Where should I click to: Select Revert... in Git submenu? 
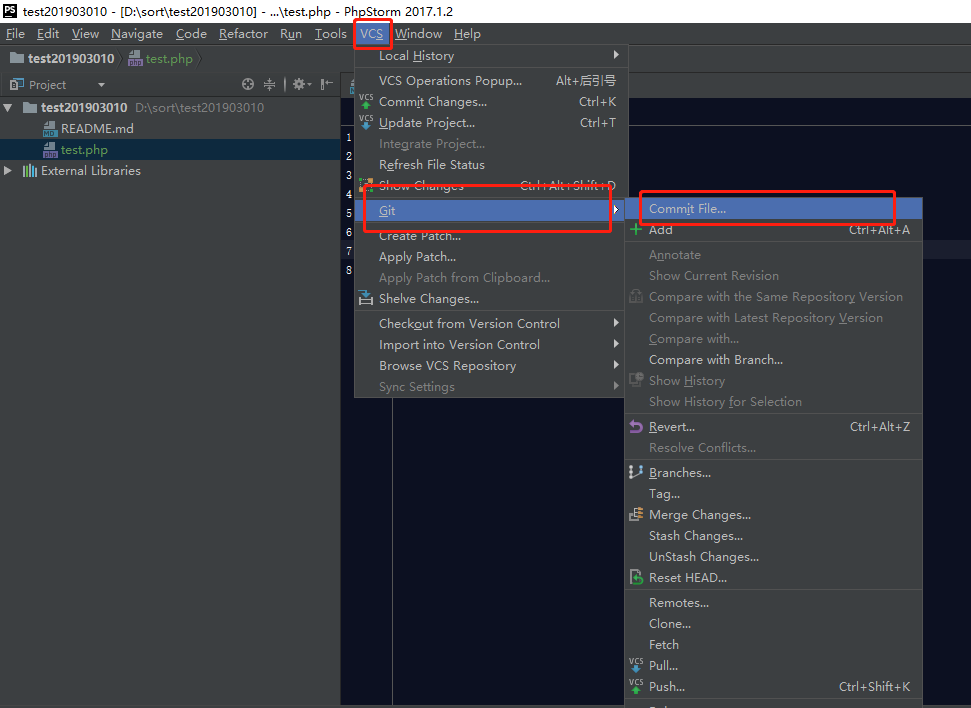point(773,427)
